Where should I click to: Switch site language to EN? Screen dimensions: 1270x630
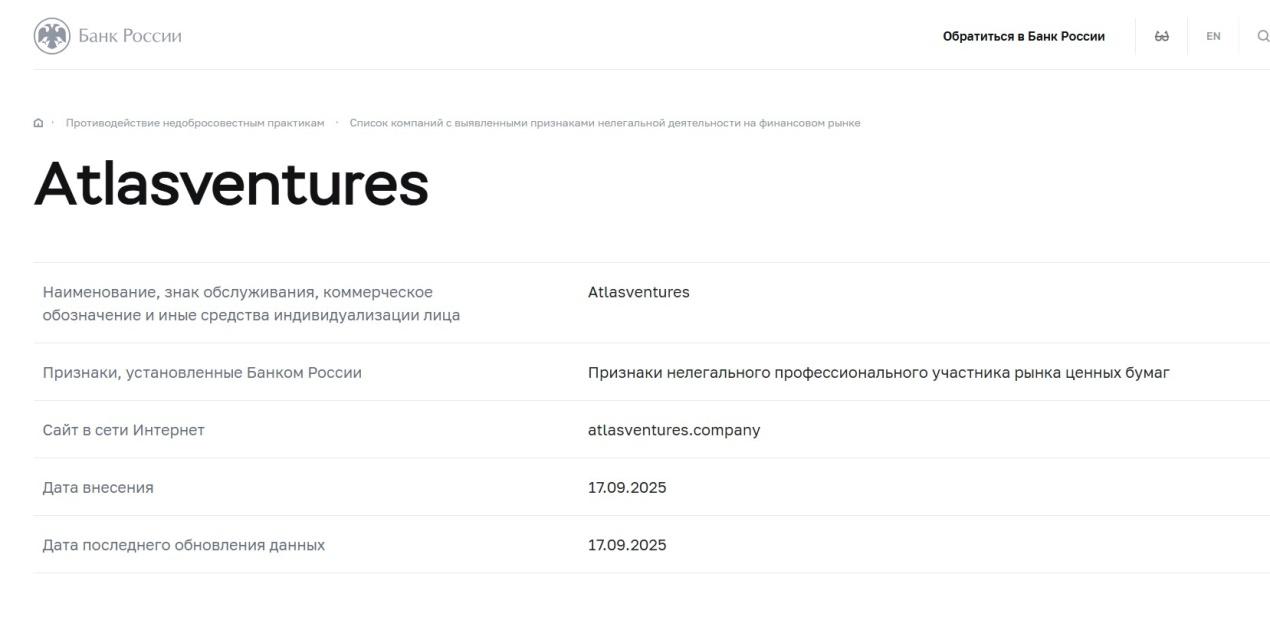point(1213,36)
